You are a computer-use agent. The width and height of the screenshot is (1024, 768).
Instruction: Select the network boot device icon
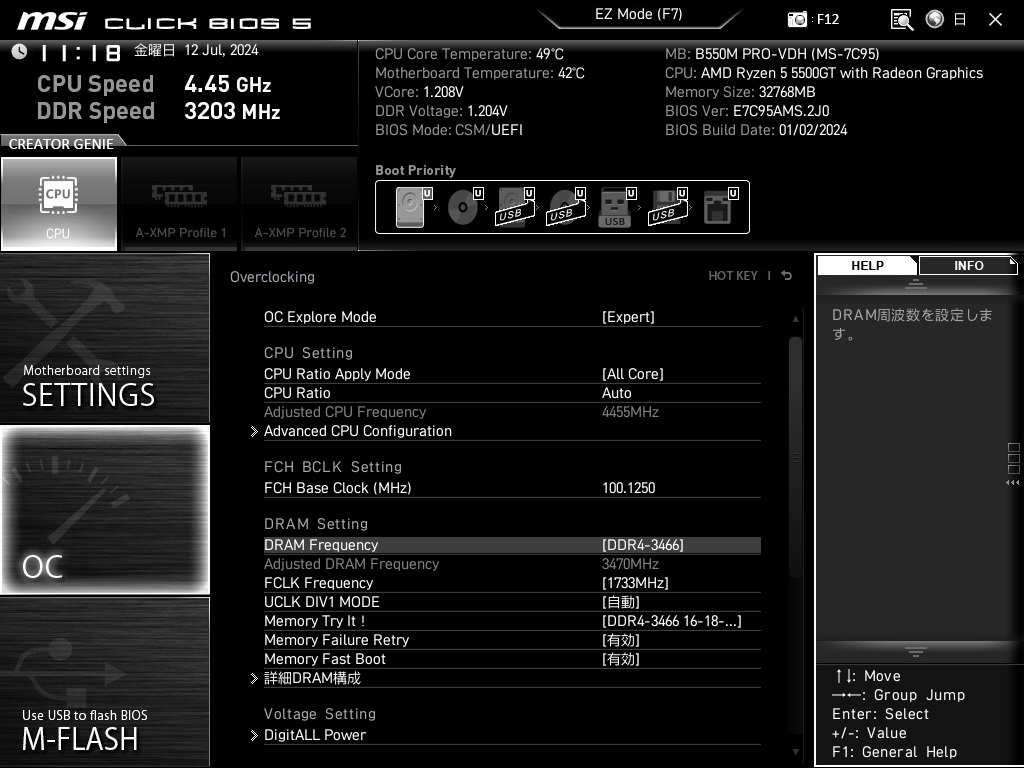[720, 207]
